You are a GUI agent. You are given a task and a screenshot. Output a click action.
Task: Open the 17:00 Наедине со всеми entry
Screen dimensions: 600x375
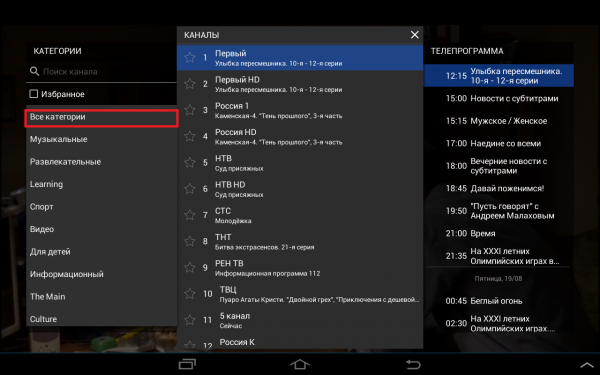(x=499, y=143)
